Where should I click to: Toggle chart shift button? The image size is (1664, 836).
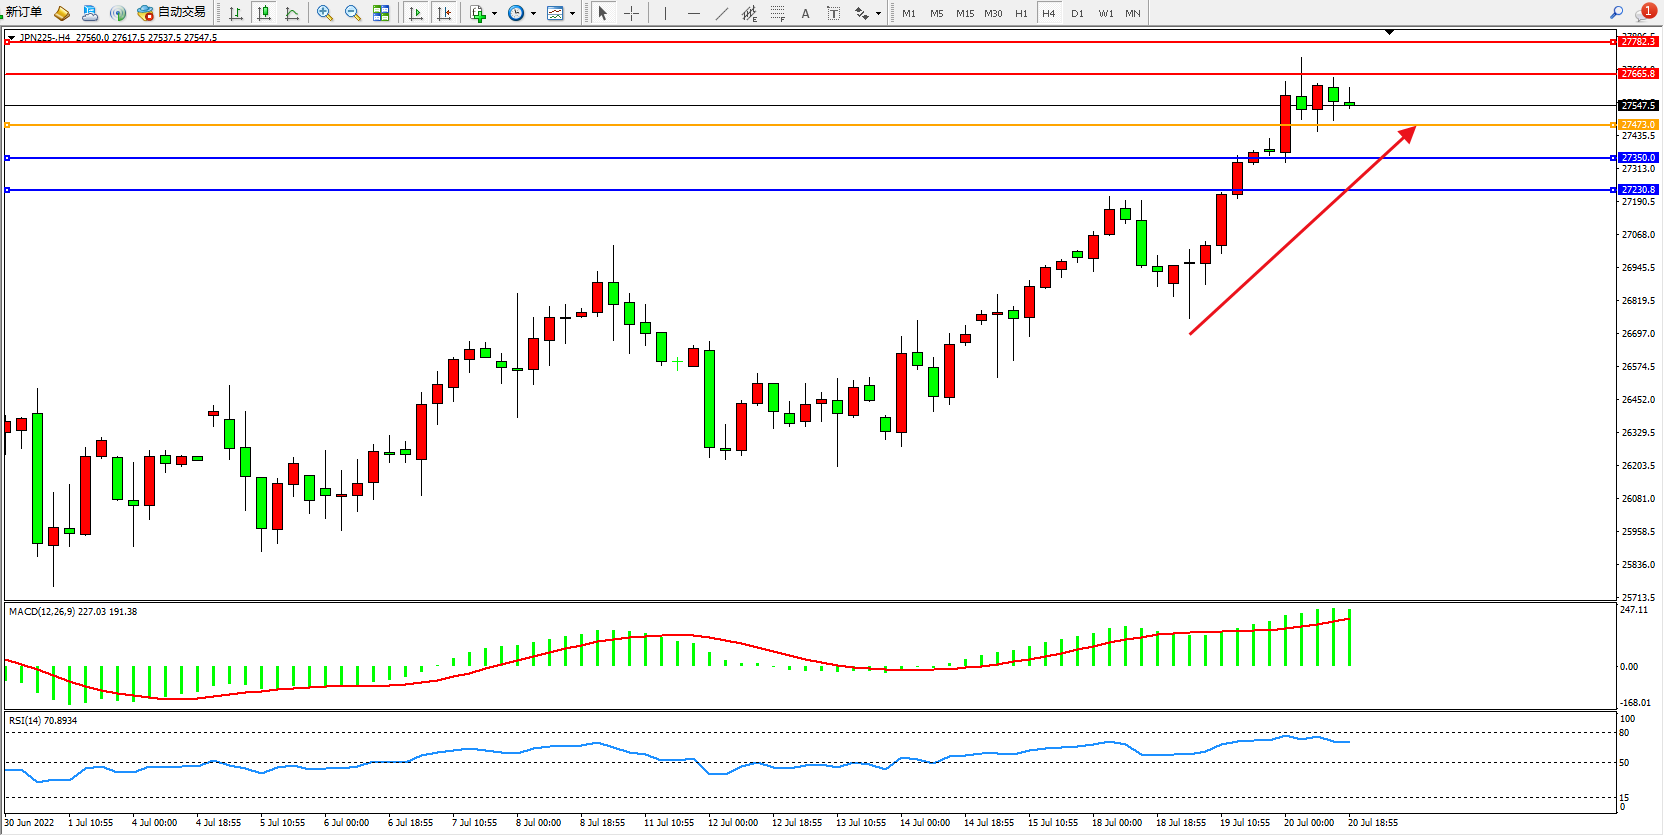(x=444, y=13)
